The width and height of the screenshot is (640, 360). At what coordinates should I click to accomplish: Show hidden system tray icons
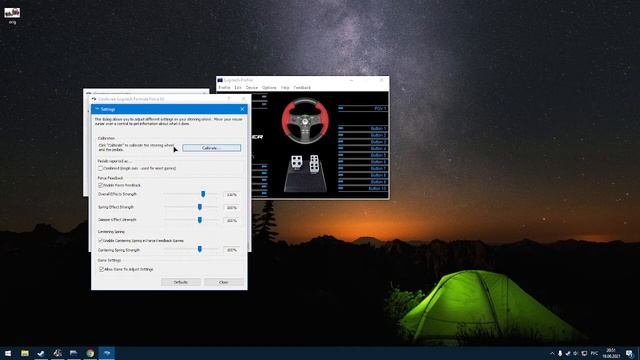[x=552, y=353]
